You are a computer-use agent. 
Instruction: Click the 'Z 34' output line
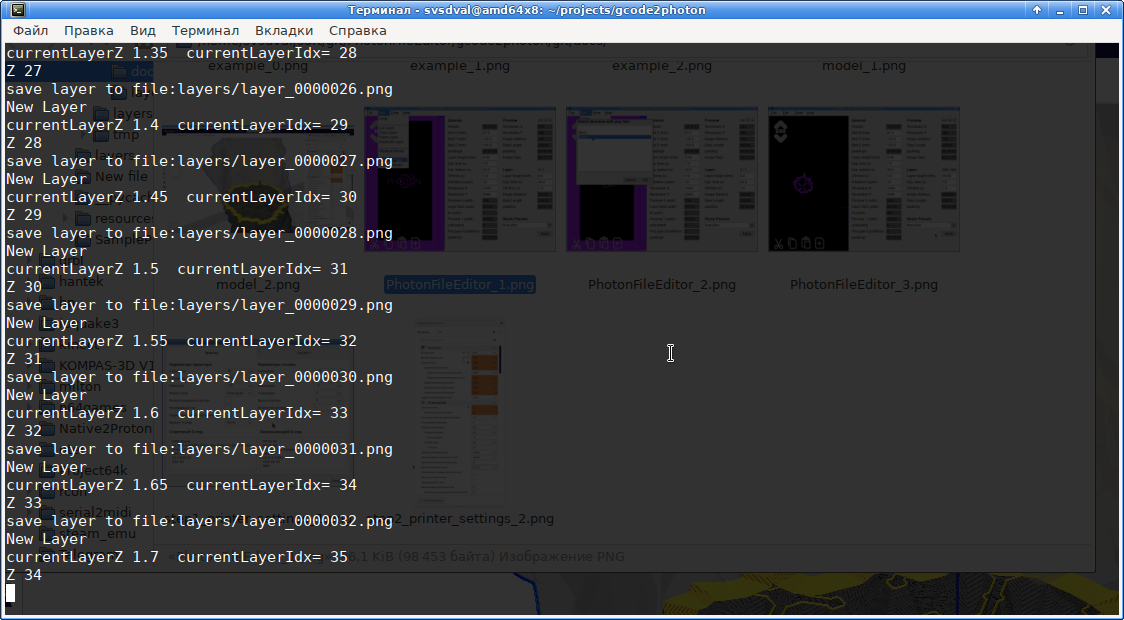coord(24,575)
